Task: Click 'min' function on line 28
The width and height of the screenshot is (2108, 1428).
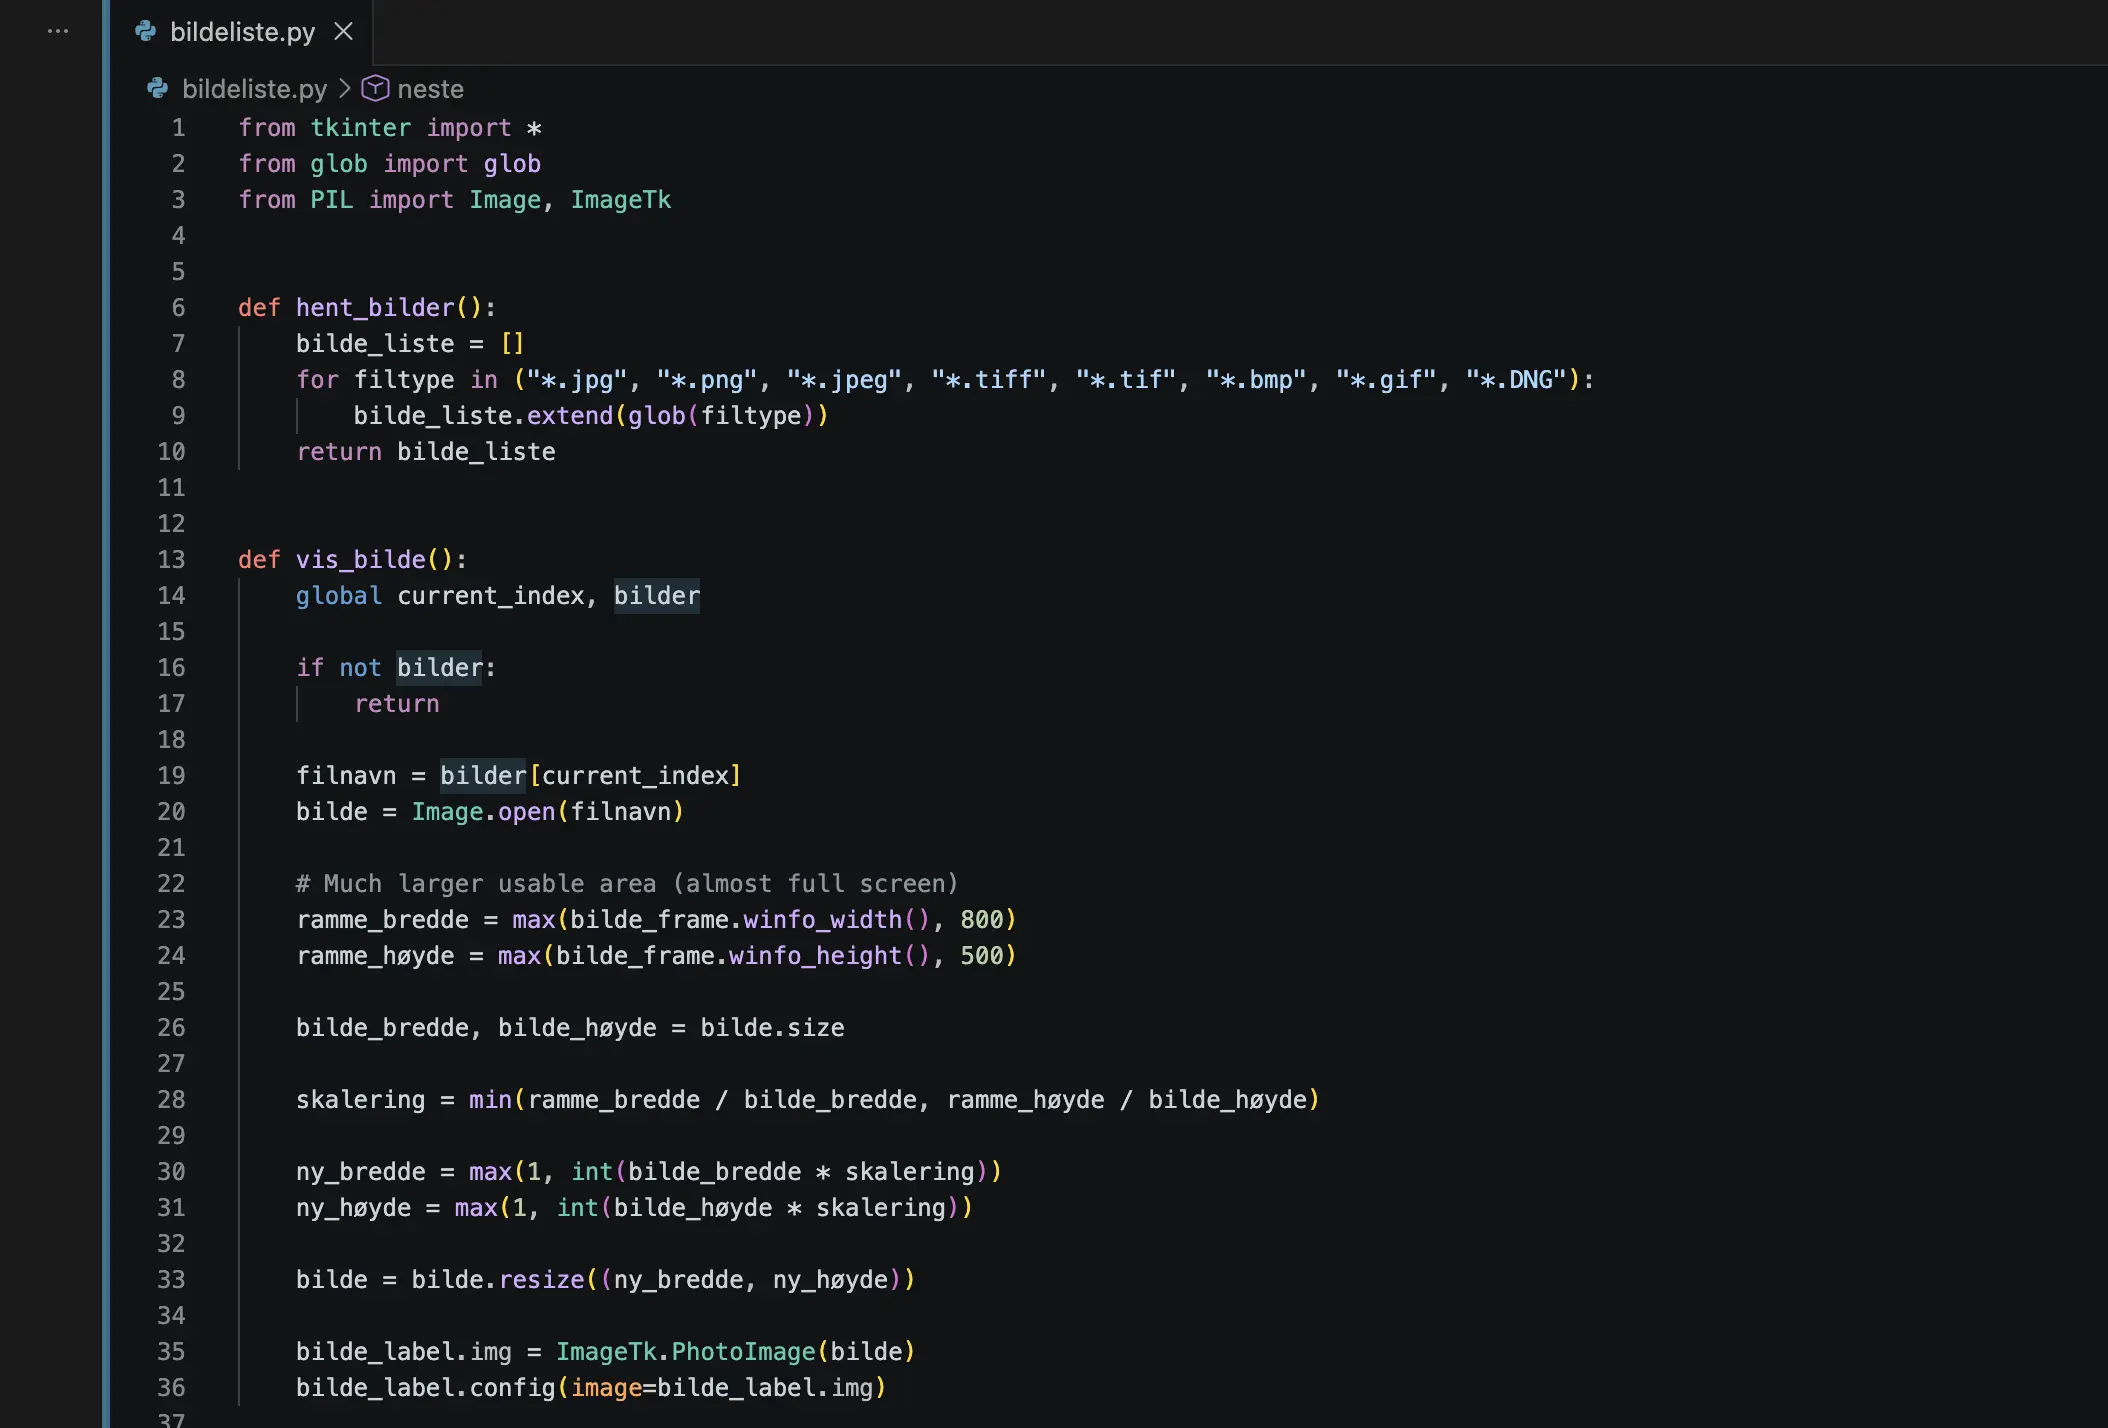Action: (x=491, y=1100)
